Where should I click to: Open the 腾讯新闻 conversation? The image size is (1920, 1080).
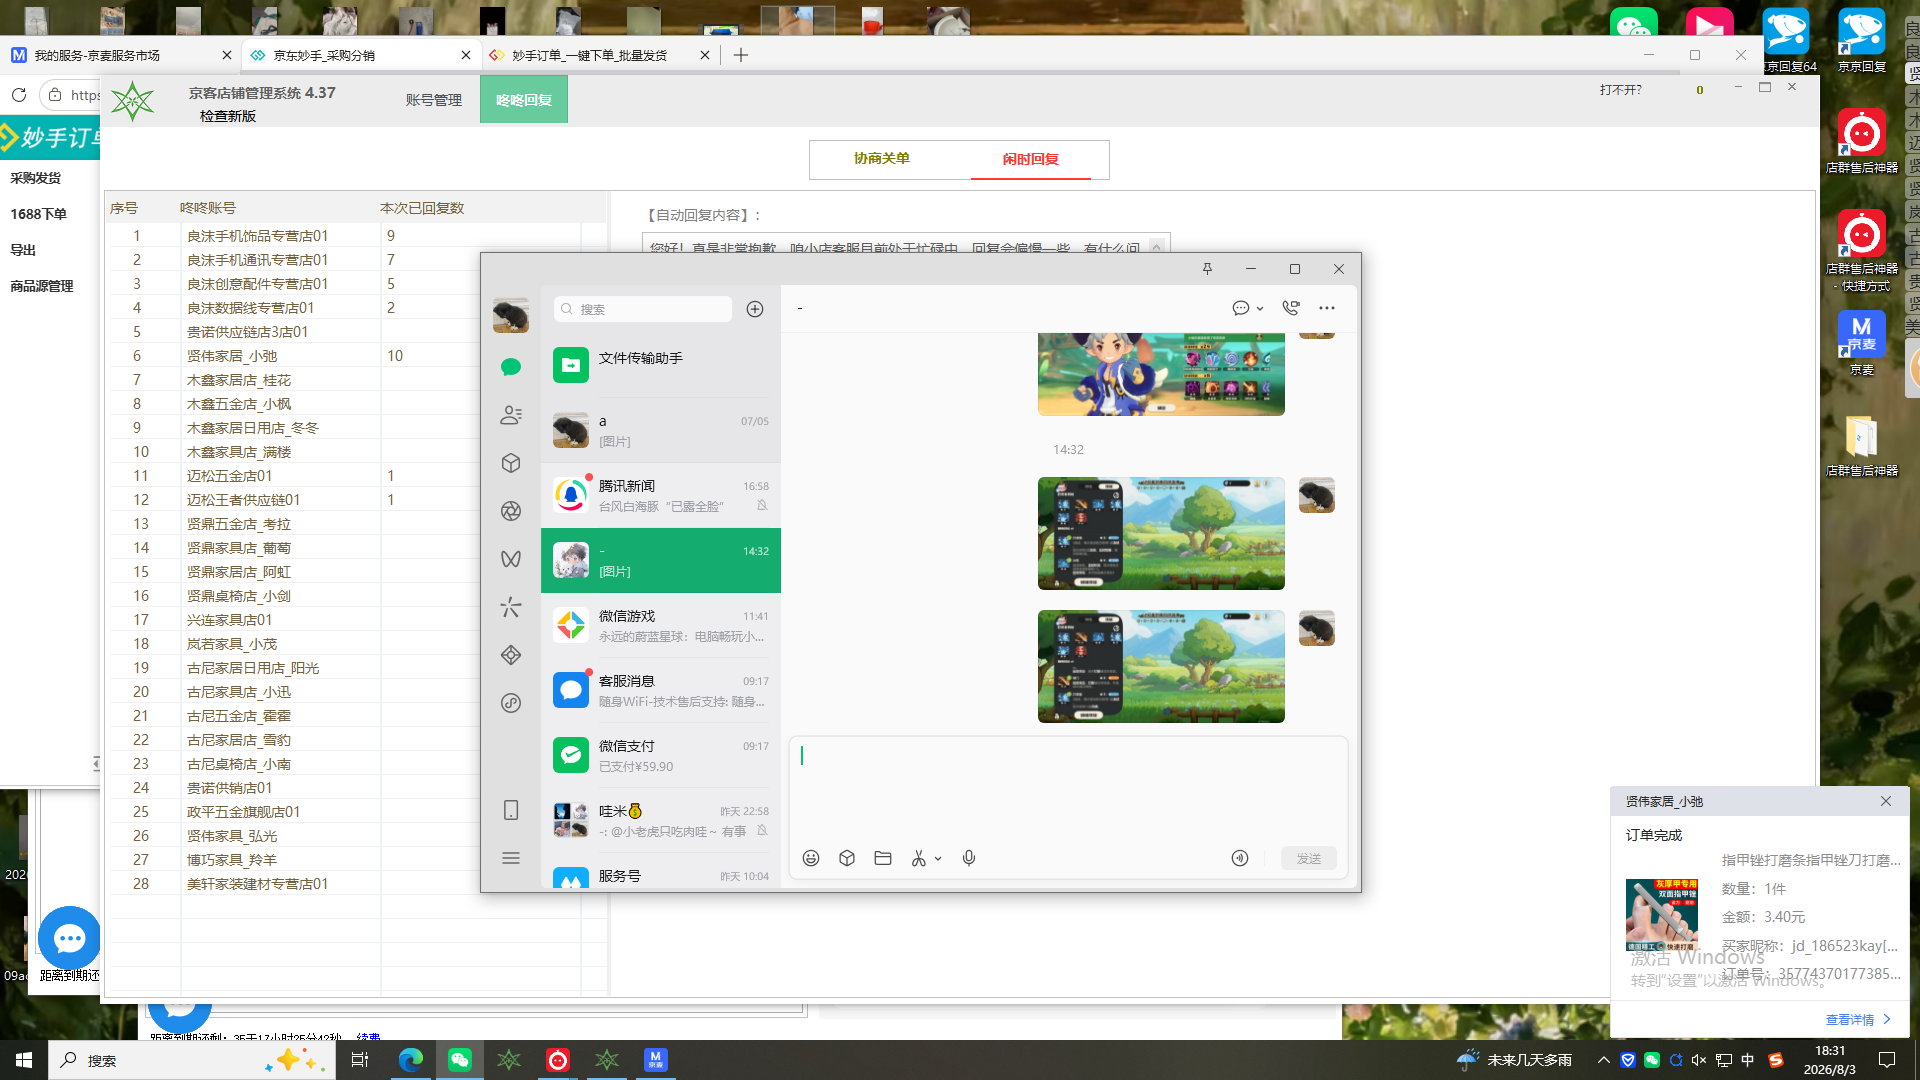[661, 496]
